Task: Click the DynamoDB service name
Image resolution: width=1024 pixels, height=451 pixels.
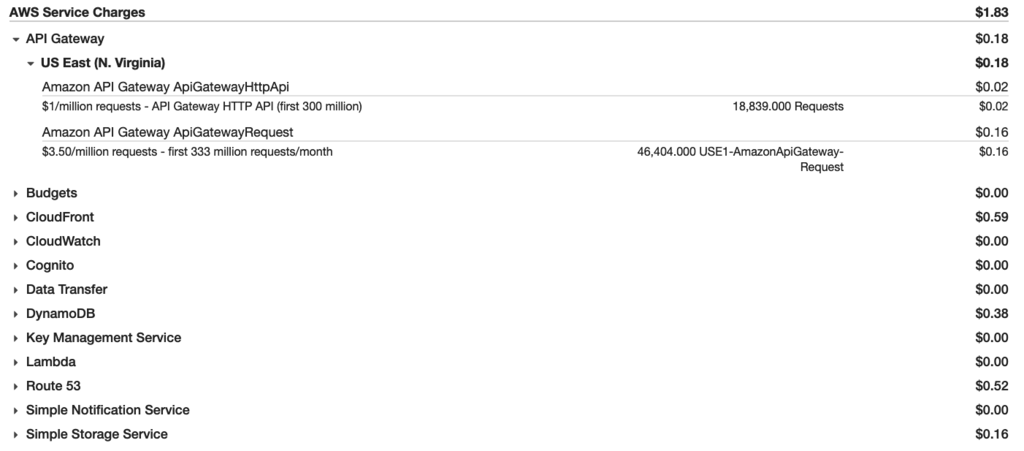Action: click(x=61, y=313)
